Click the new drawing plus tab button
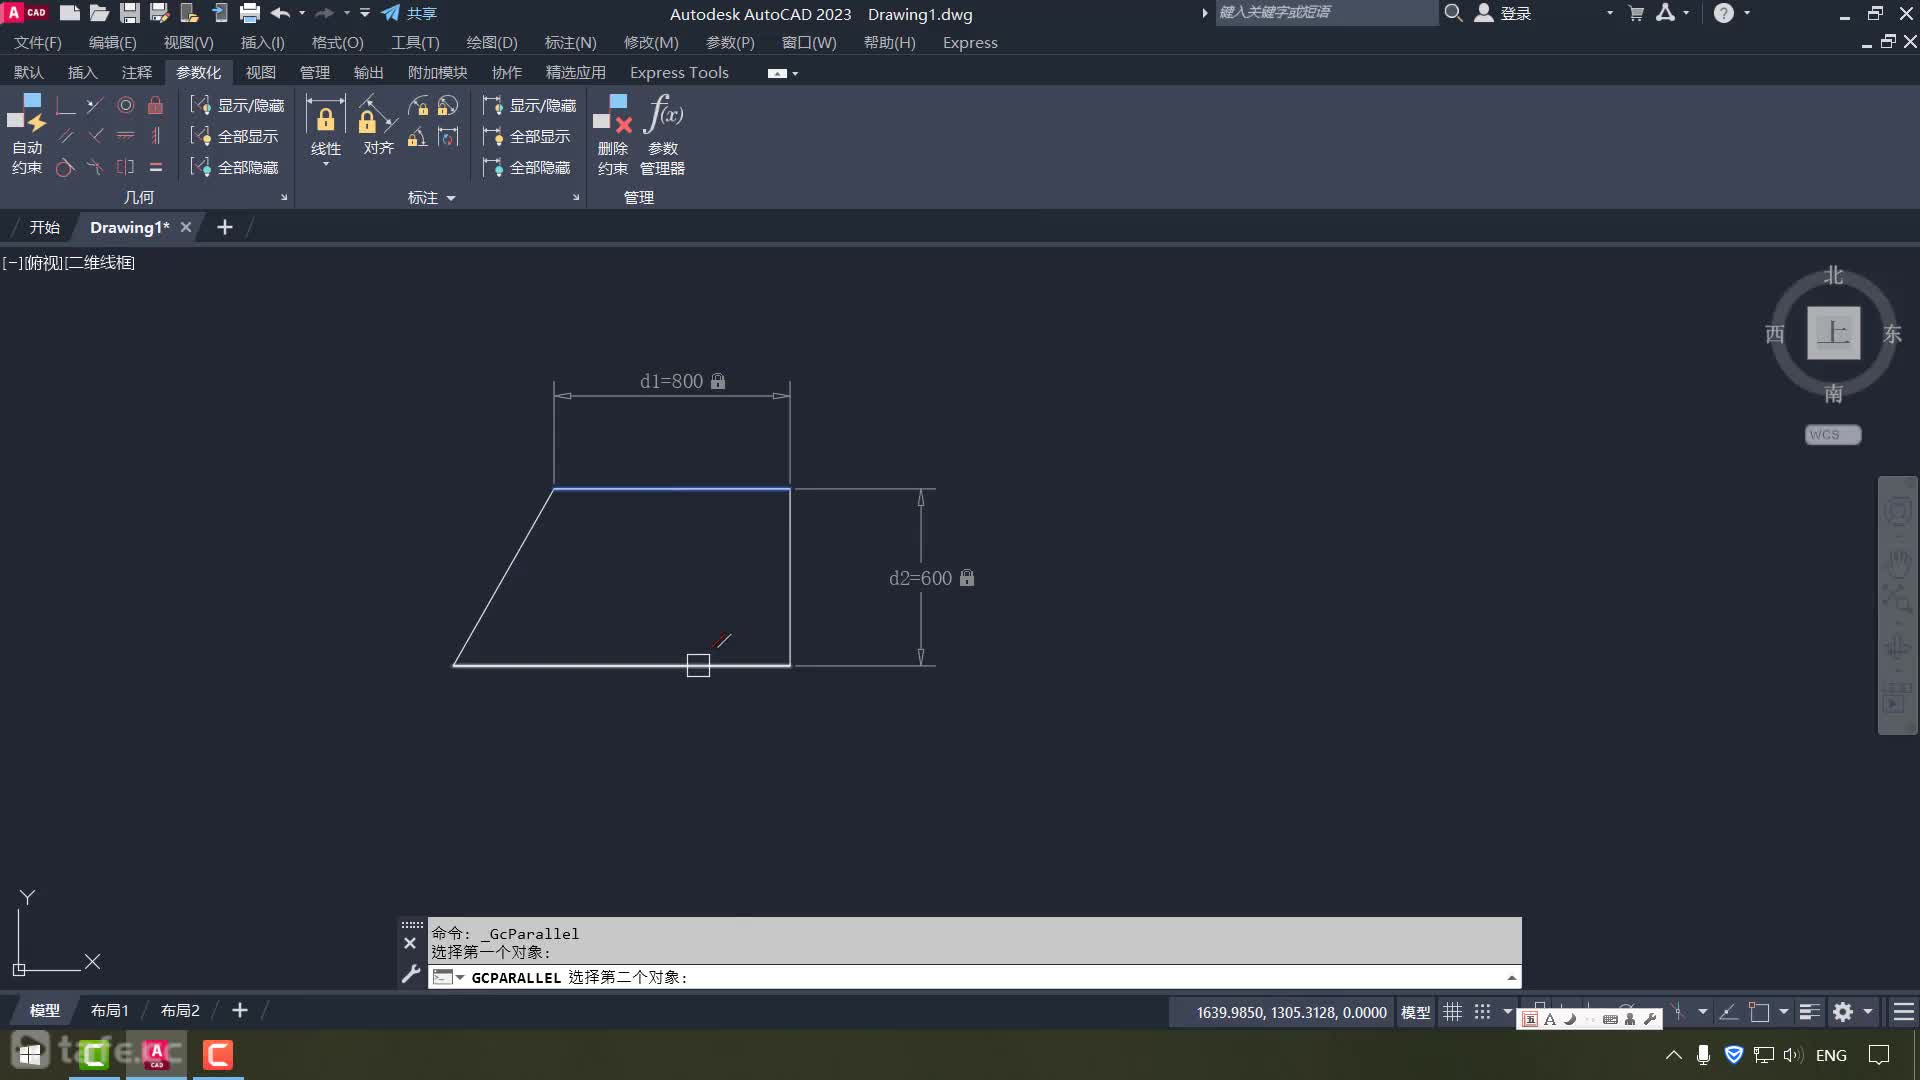1920x1080 pixels. (x=225, y=227)
